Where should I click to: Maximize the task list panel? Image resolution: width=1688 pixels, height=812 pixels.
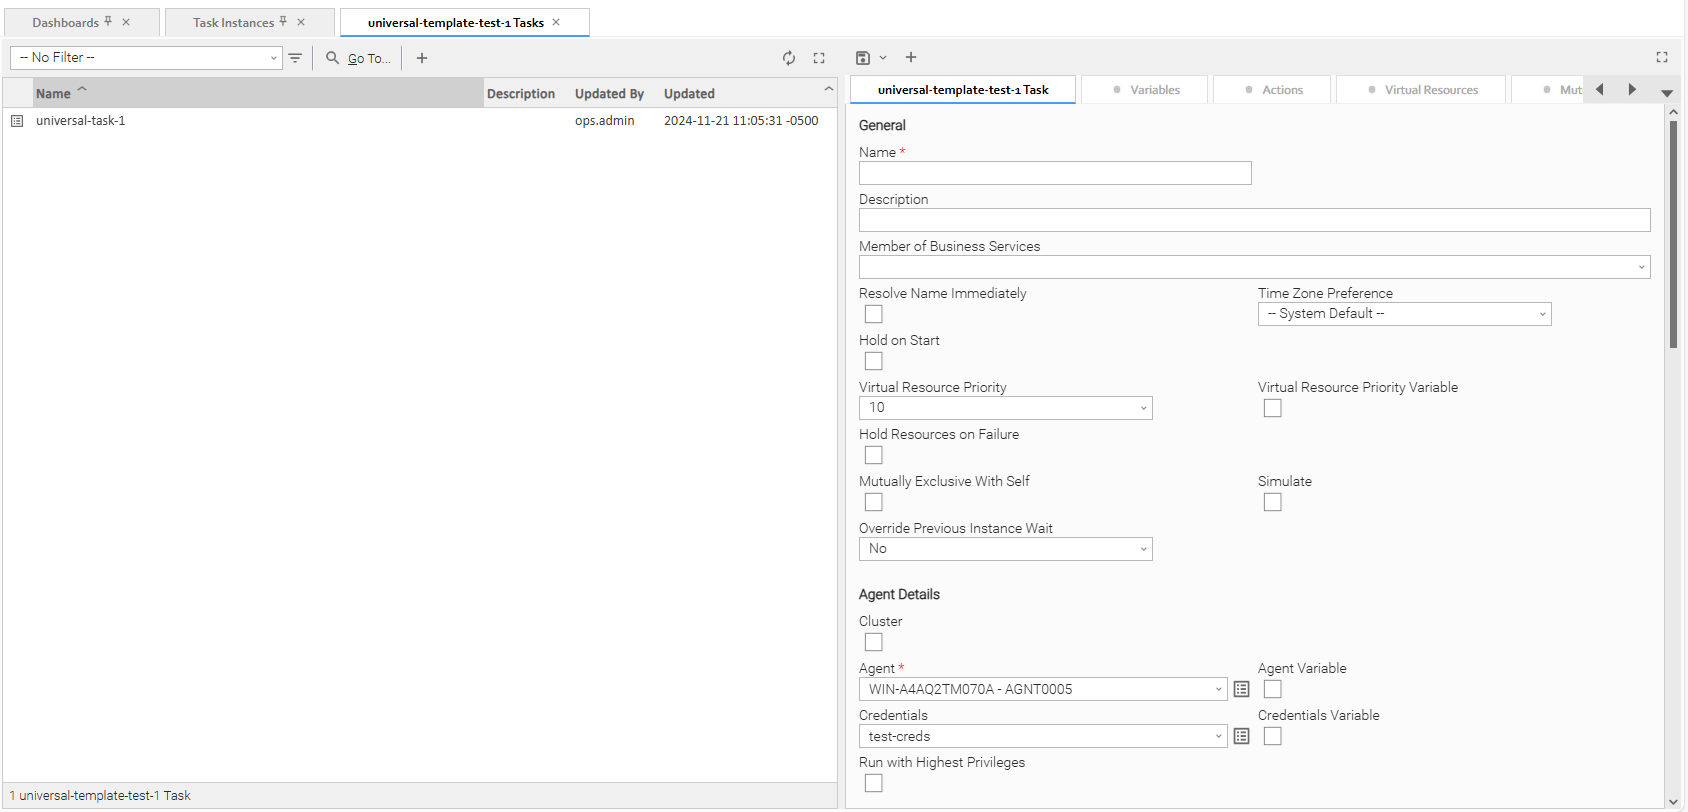point(819,58)
